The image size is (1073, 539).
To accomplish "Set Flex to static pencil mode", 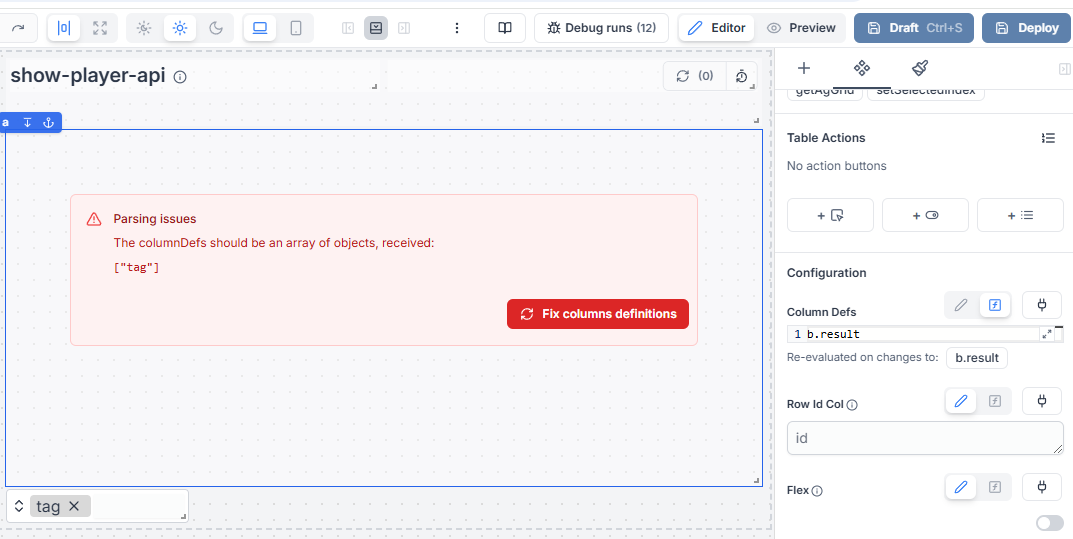I will click(961, 487).
